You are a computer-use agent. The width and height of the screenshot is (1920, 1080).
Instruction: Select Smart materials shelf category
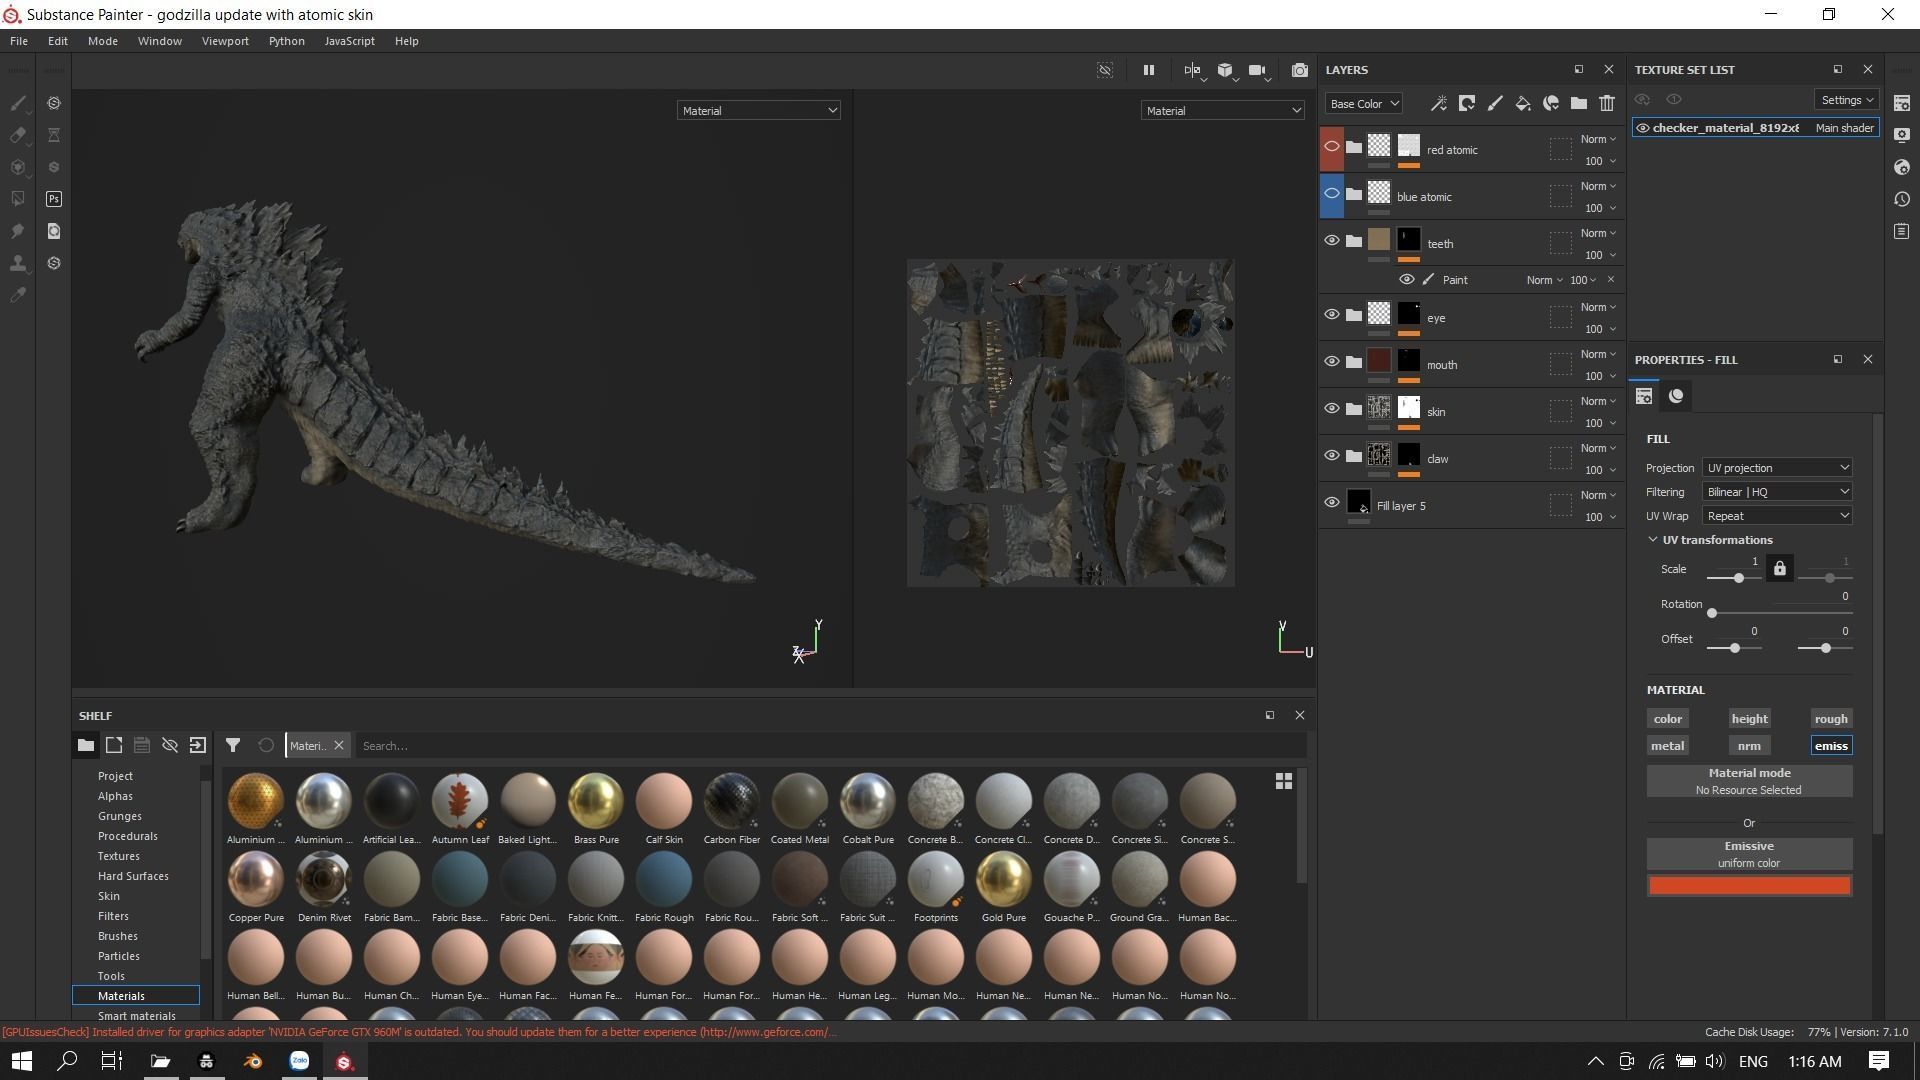tap(136, 1015)
